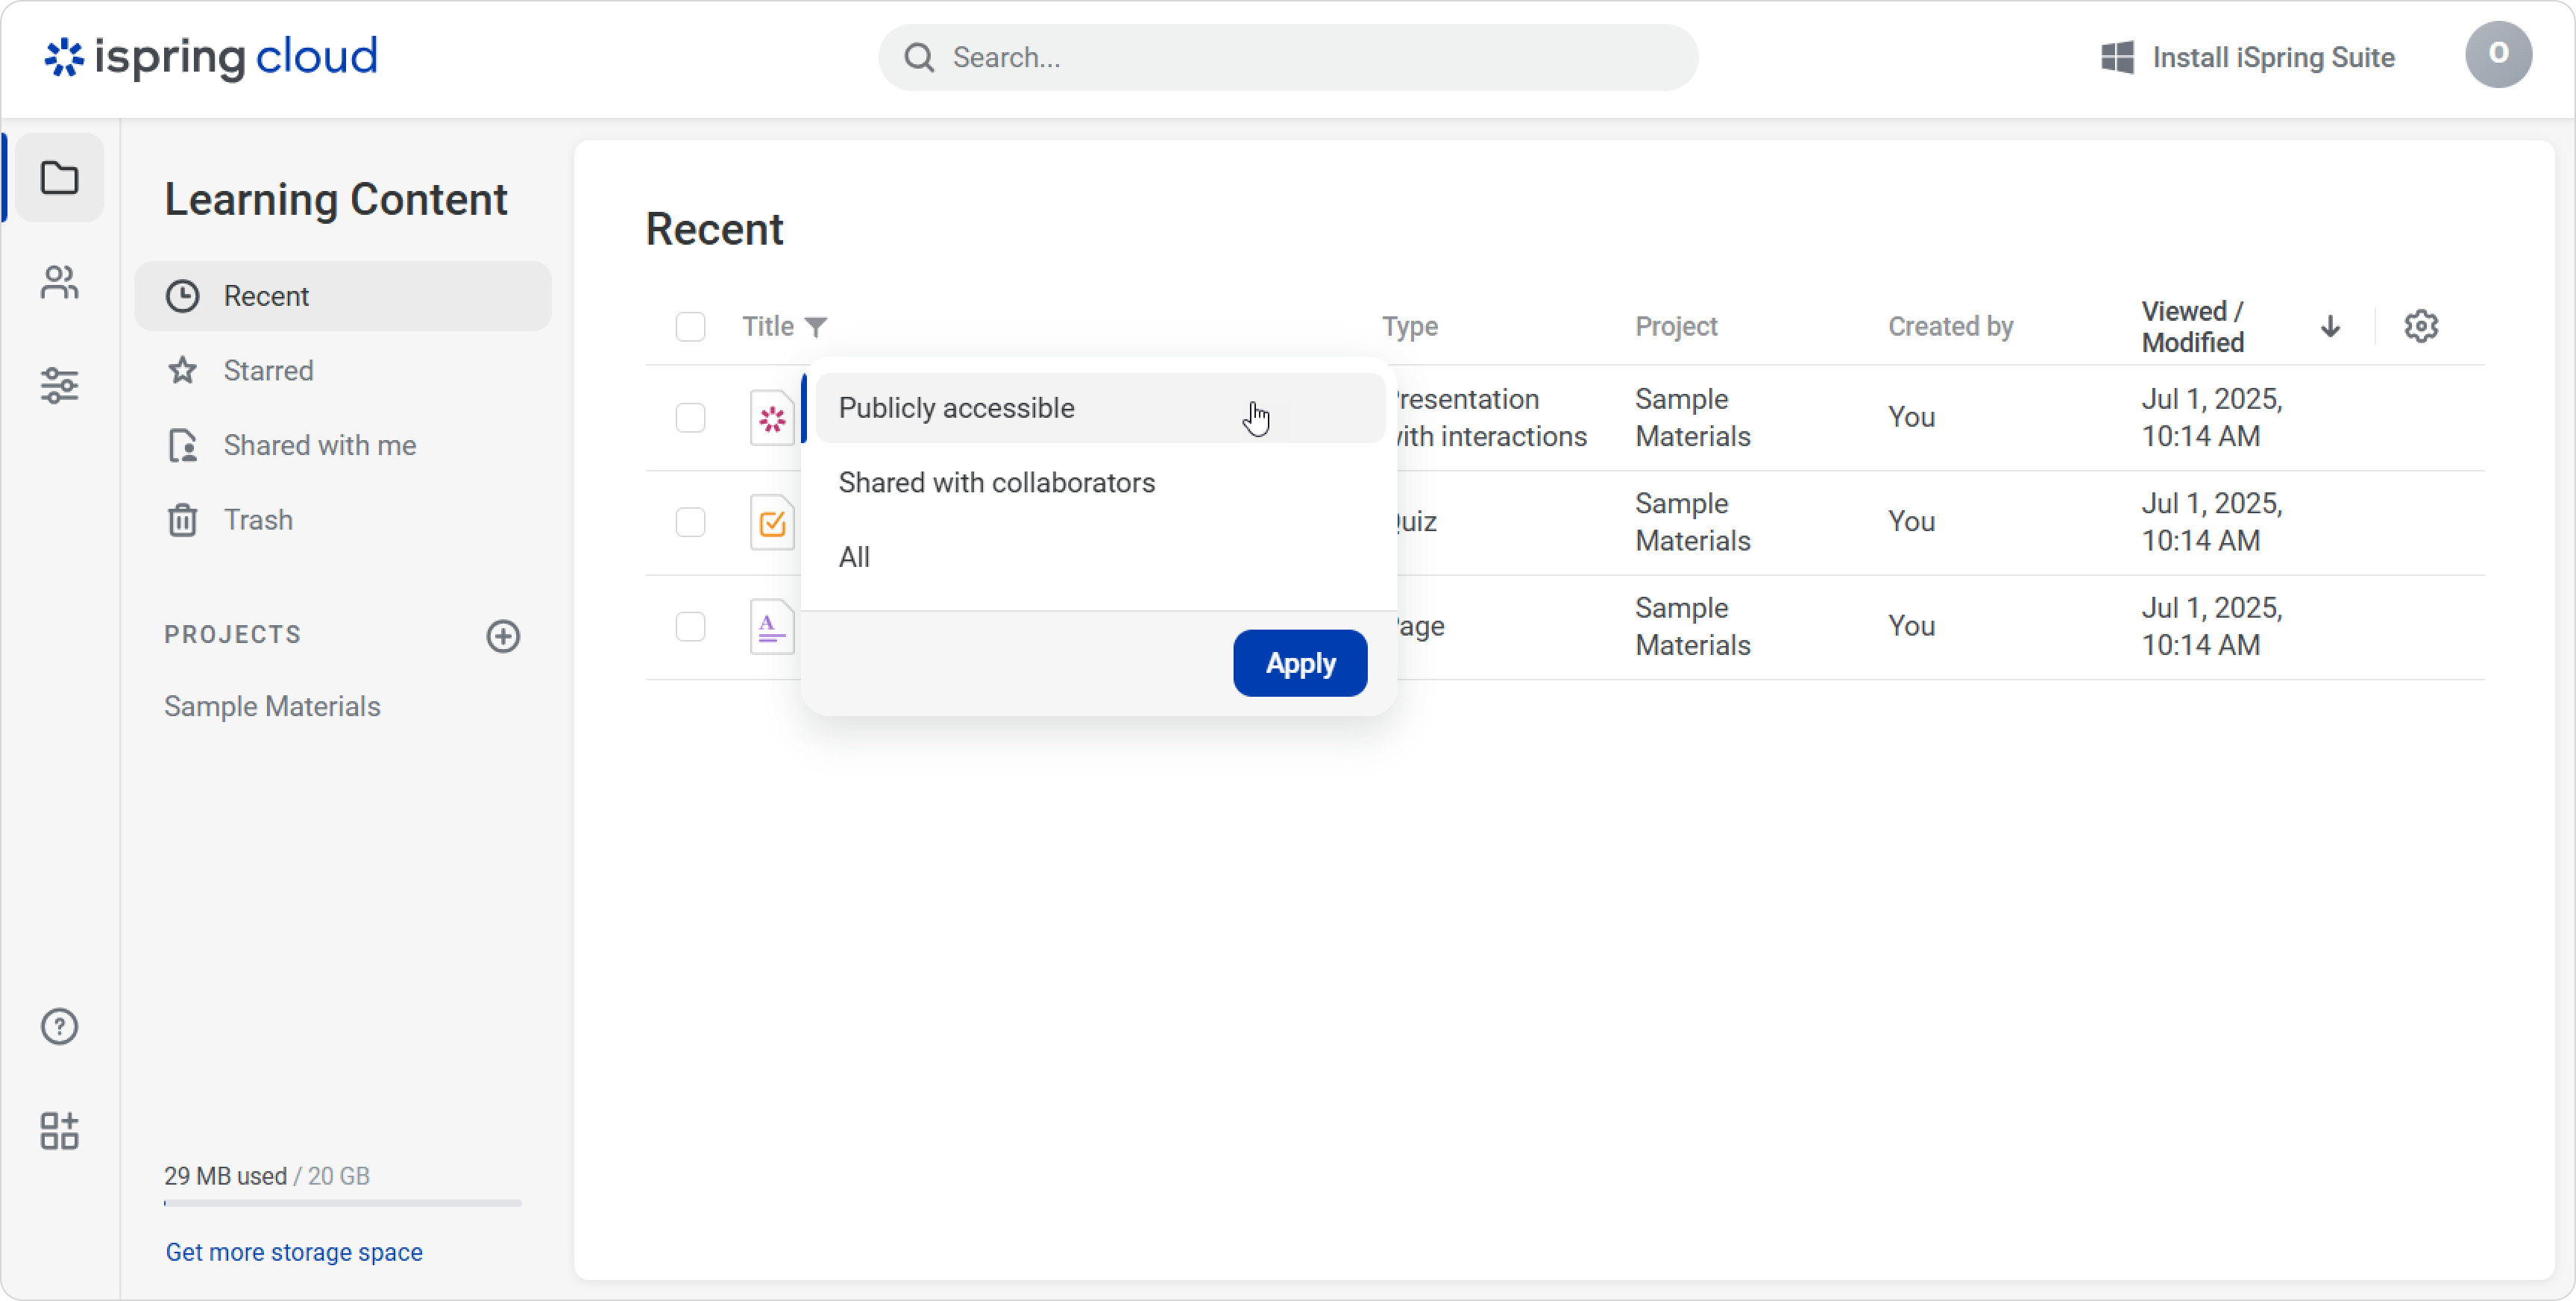
Task: Click the Shared with me icon
Action: pos(182,445)
